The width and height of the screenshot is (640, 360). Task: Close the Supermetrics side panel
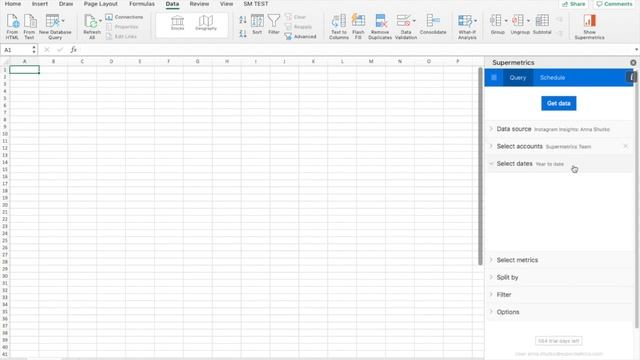[633, 62]
